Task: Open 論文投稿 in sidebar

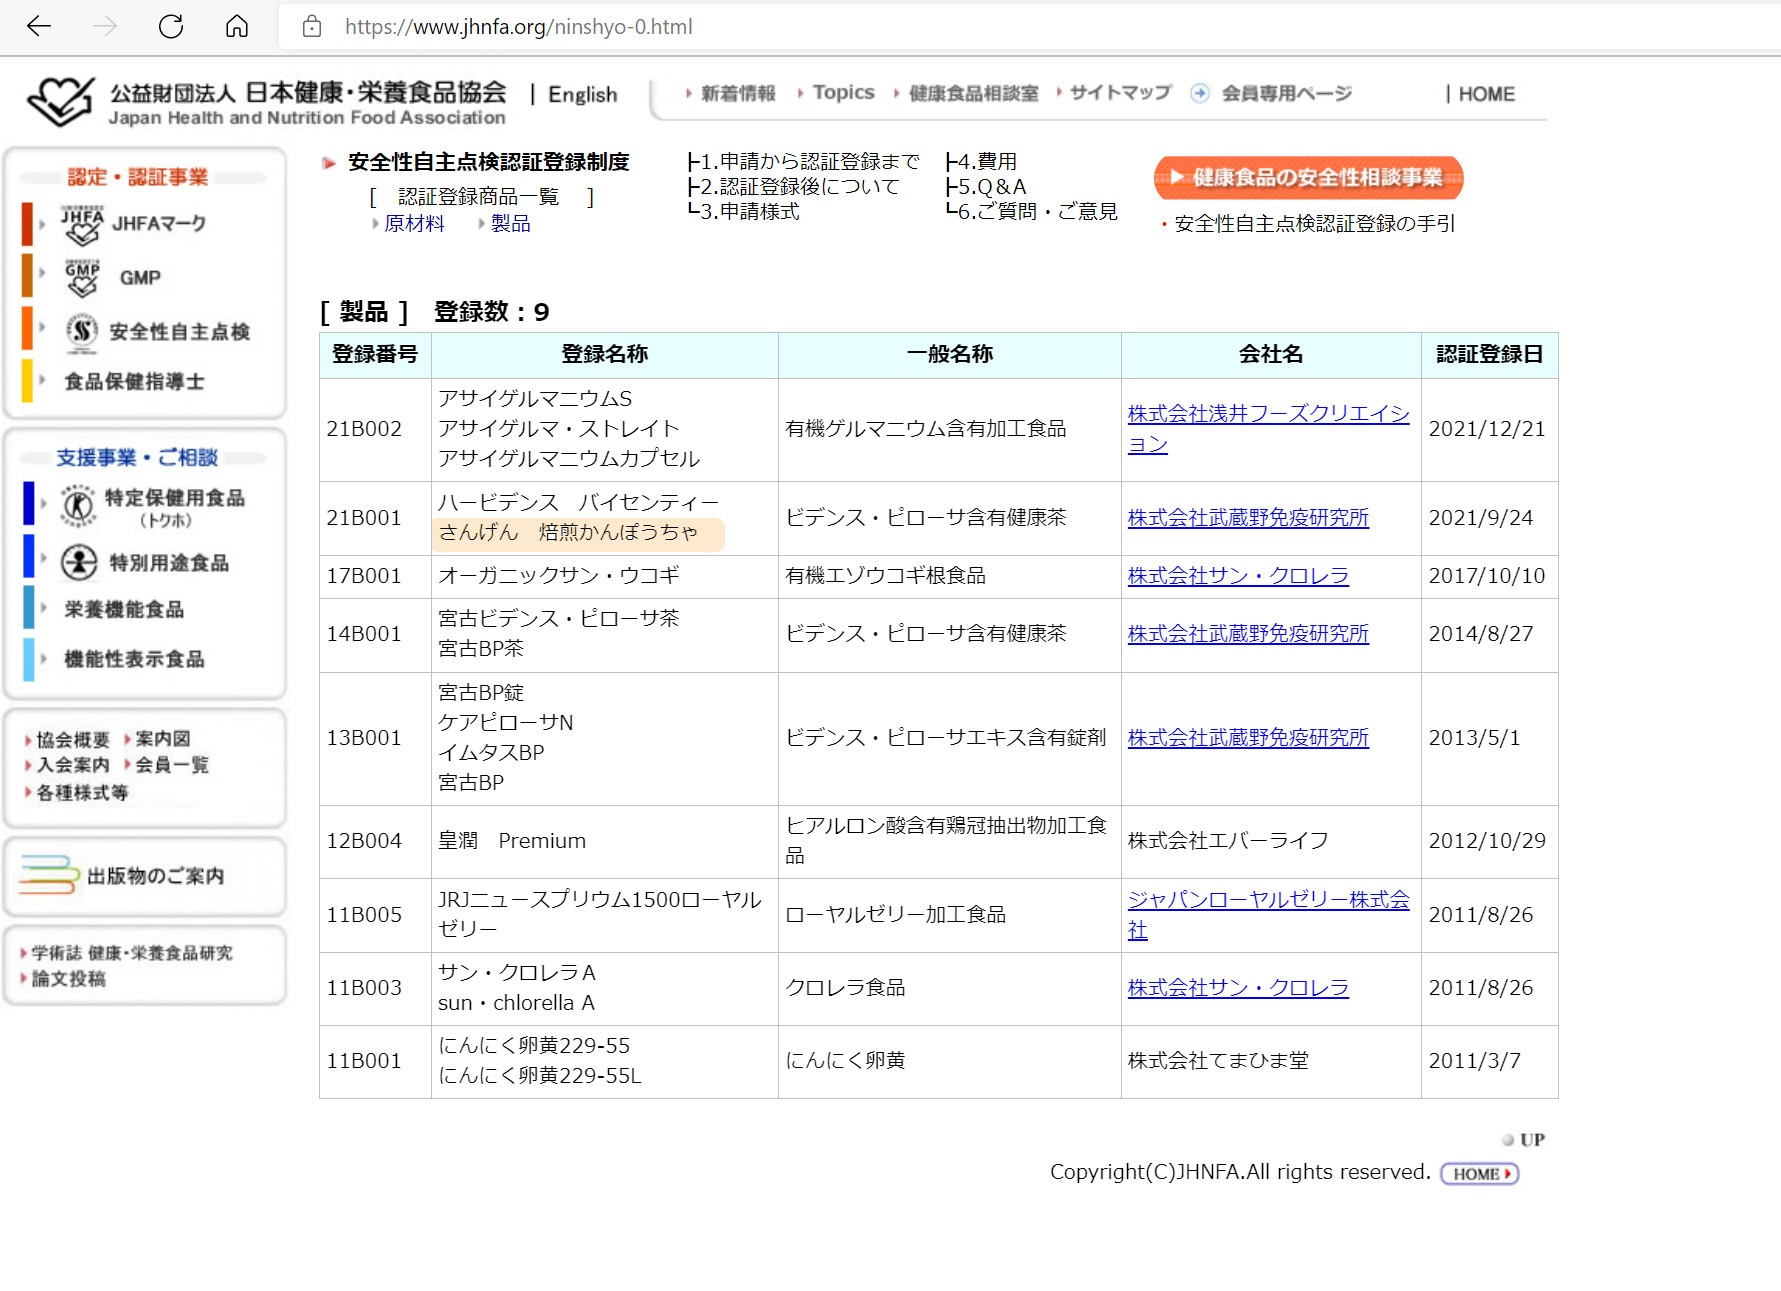Action: coord(68,979)
